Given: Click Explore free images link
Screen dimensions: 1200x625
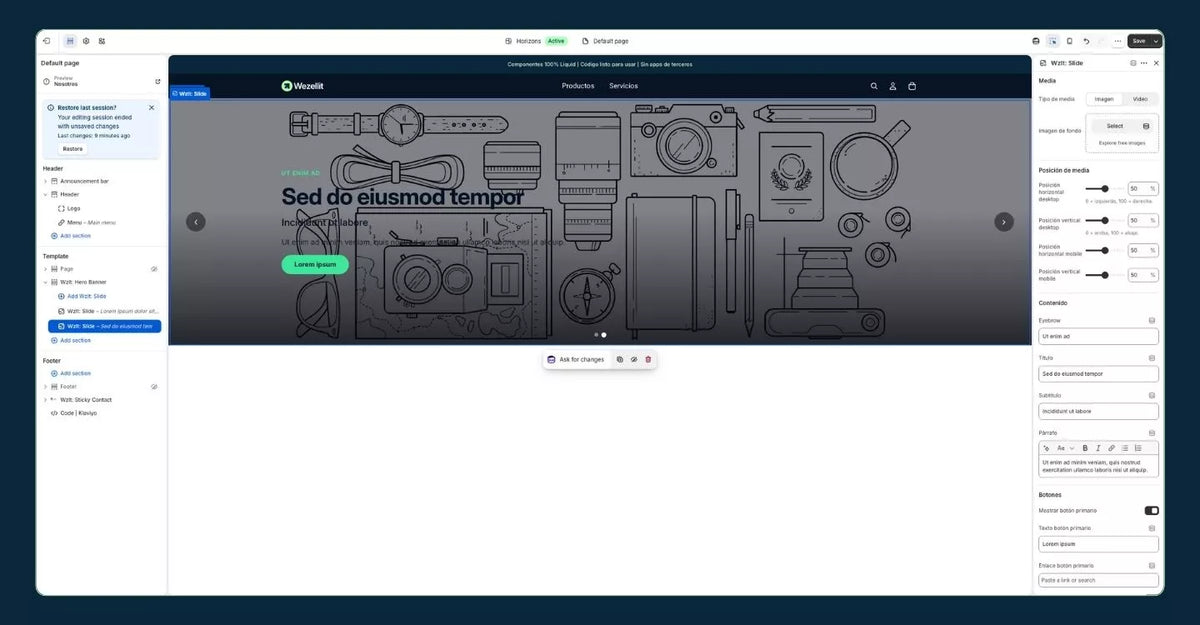Looking at the screenshot, I should tap(1122, 143).
